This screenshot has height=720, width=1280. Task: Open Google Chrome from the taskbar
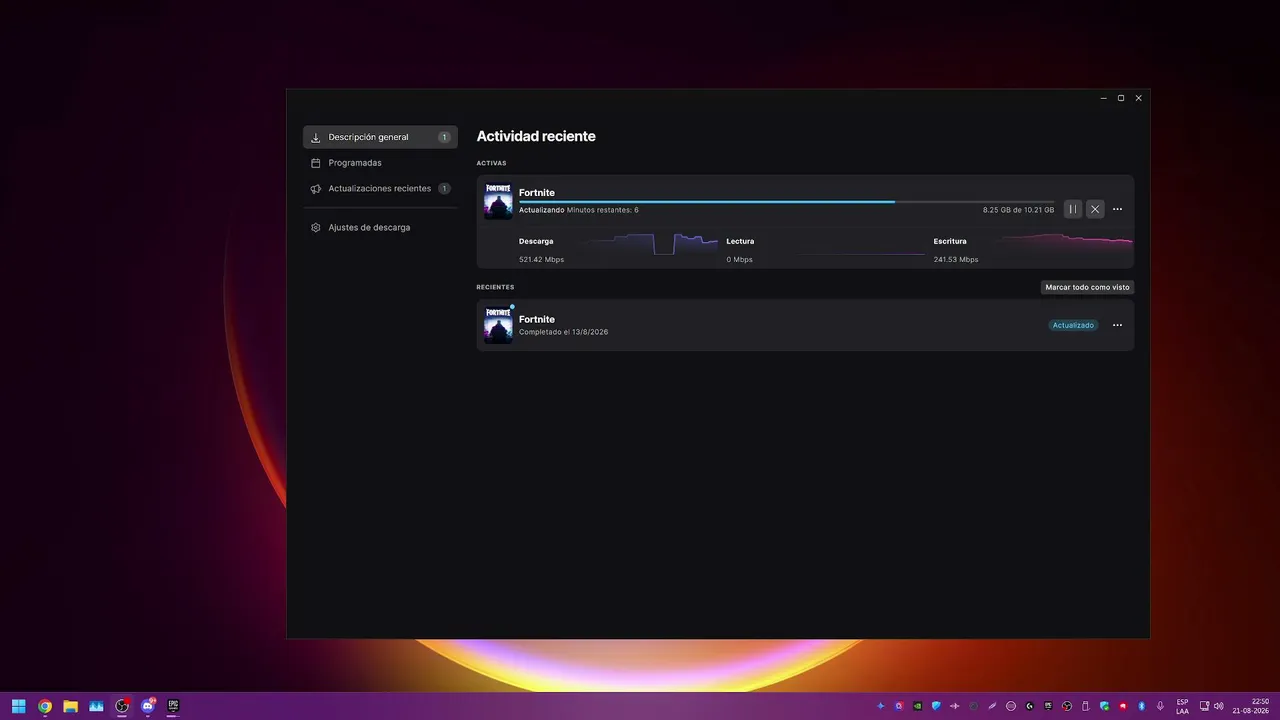click(45, 706)
